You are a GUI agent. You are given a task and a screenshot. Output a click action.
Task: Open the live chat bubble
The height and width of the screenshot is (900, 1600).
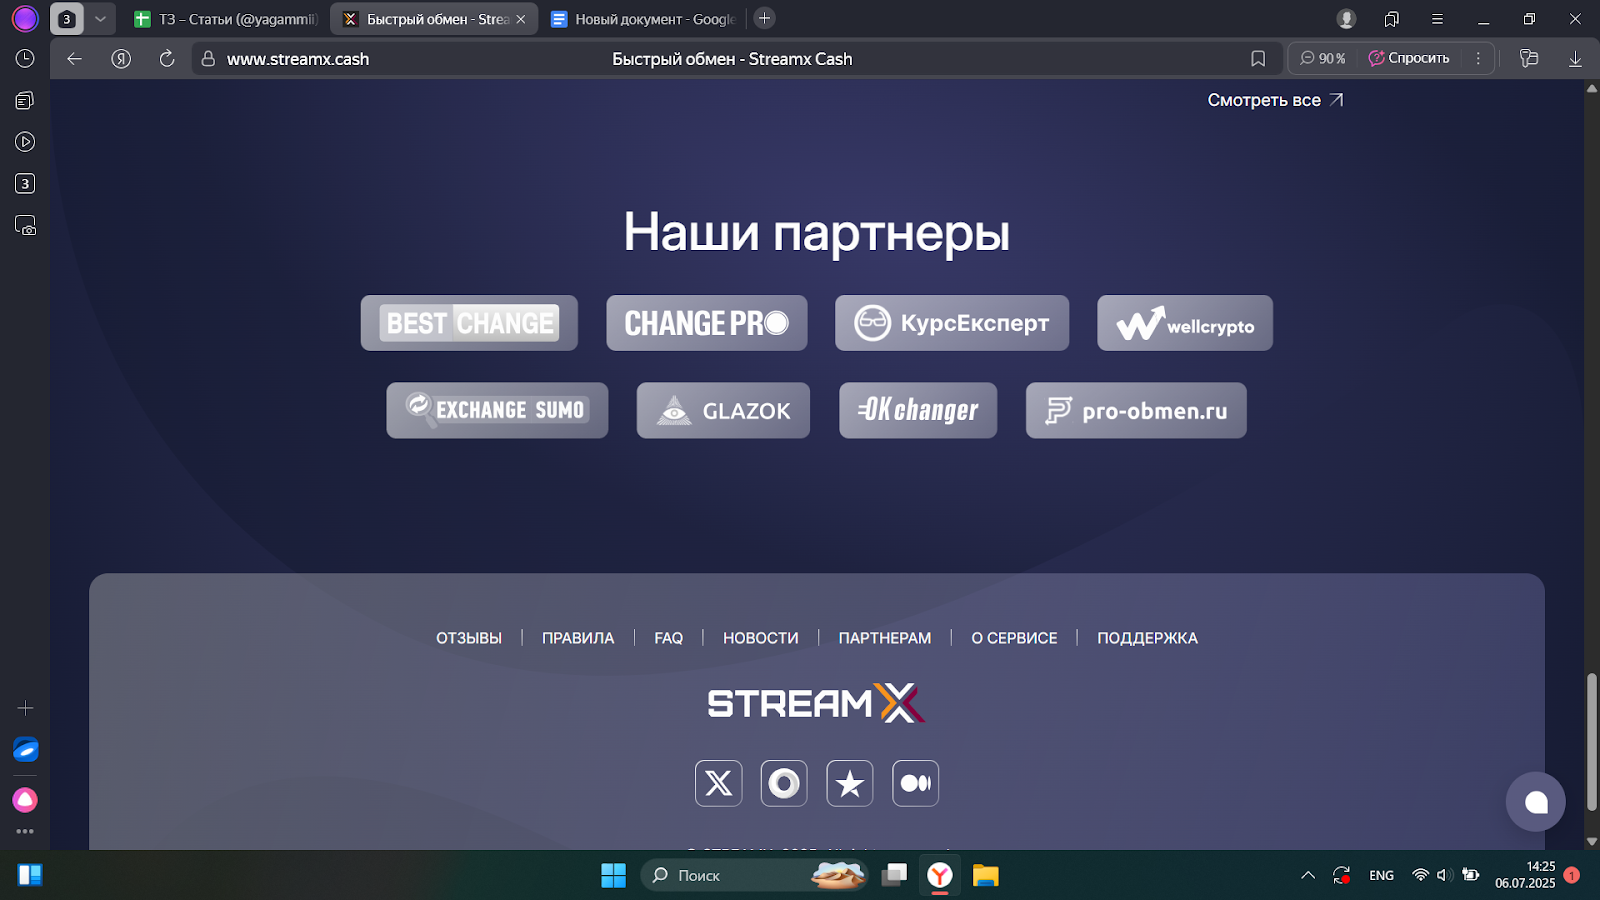click(1536, 801)
